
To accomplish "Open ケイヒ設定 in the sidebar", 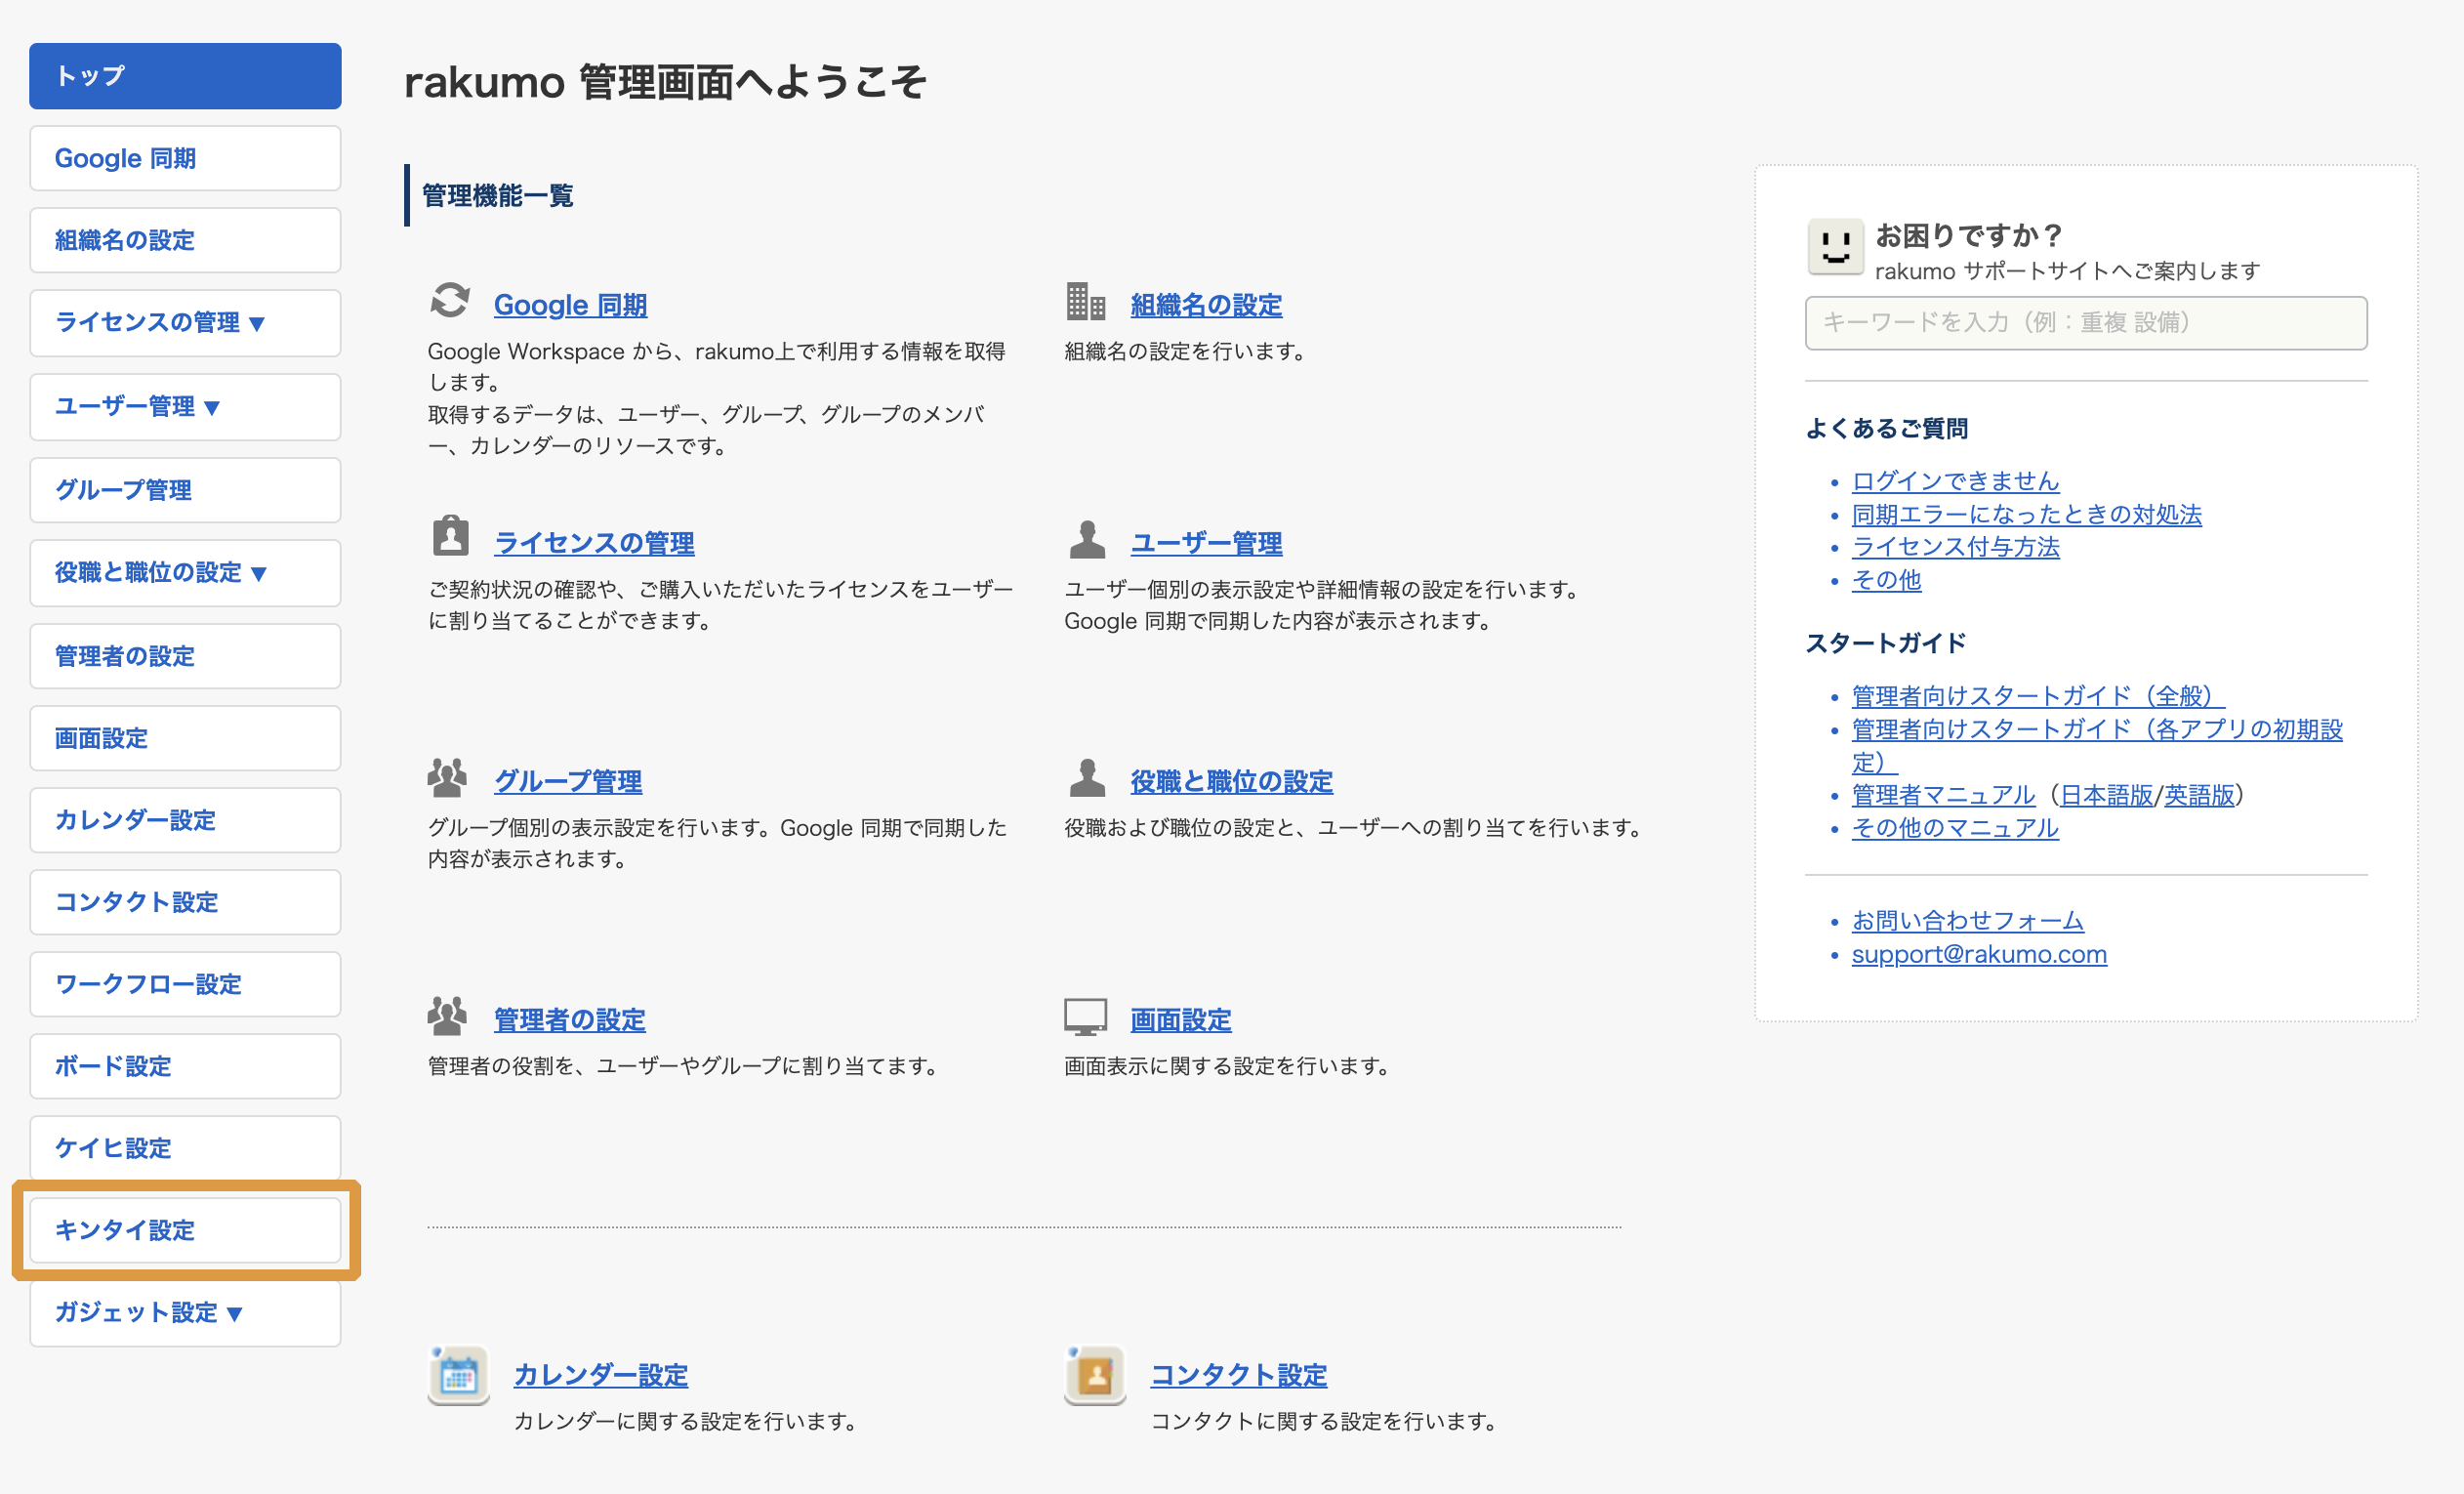I will point(185,1148).
